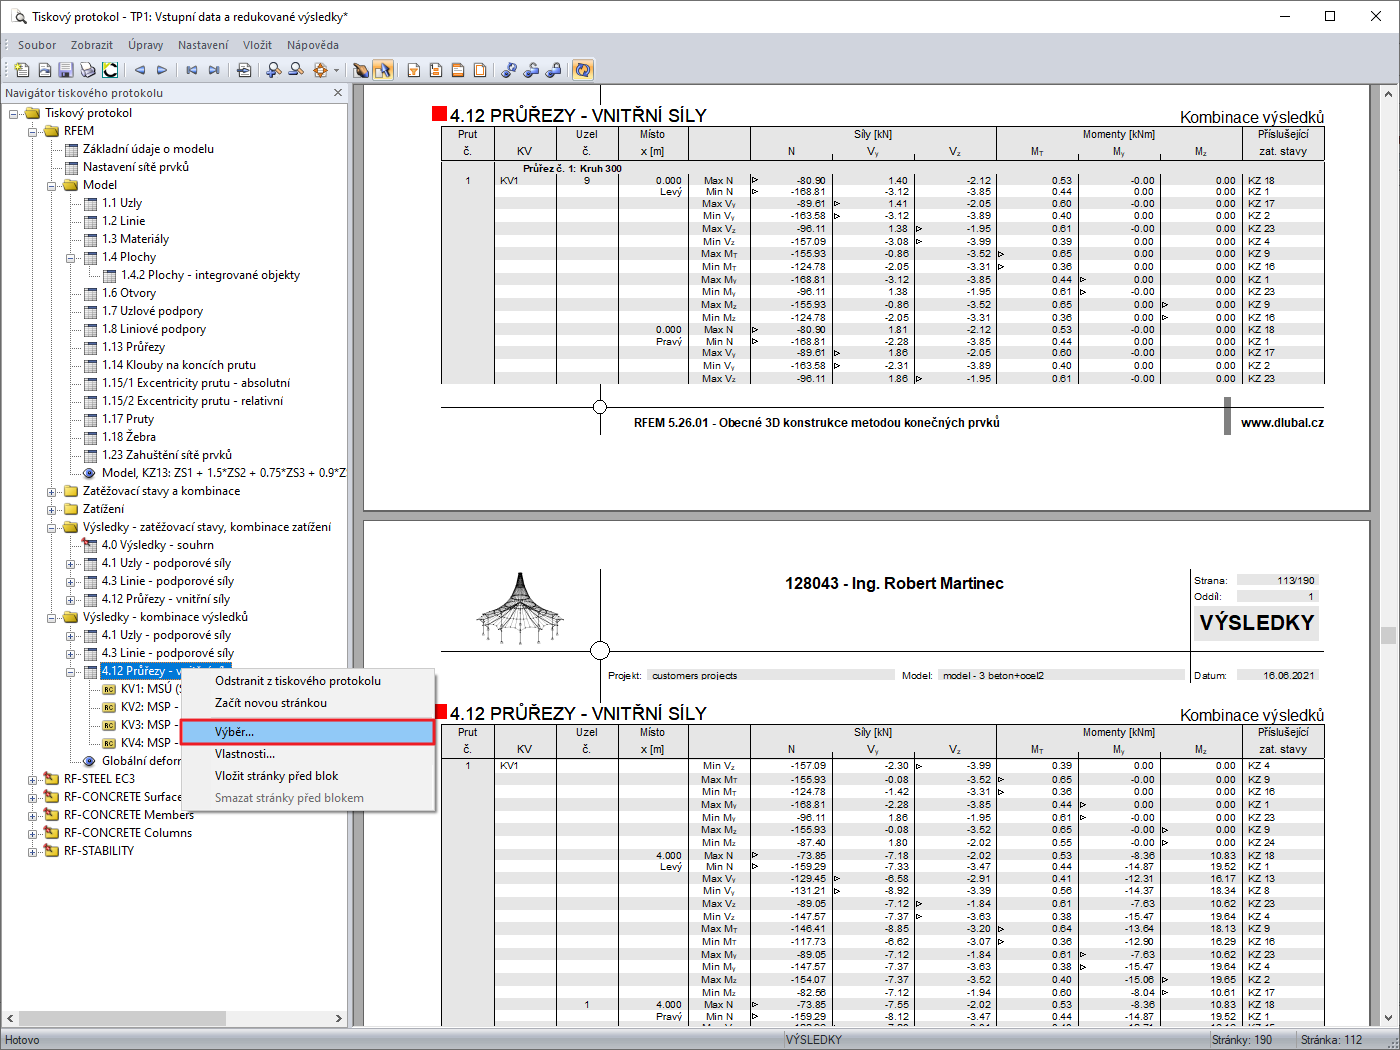This screenshot has width=1400, height=1050.
Task: Click the eye icon beside Globální deform
Action: pyautogui.click(x=89, y=761)
